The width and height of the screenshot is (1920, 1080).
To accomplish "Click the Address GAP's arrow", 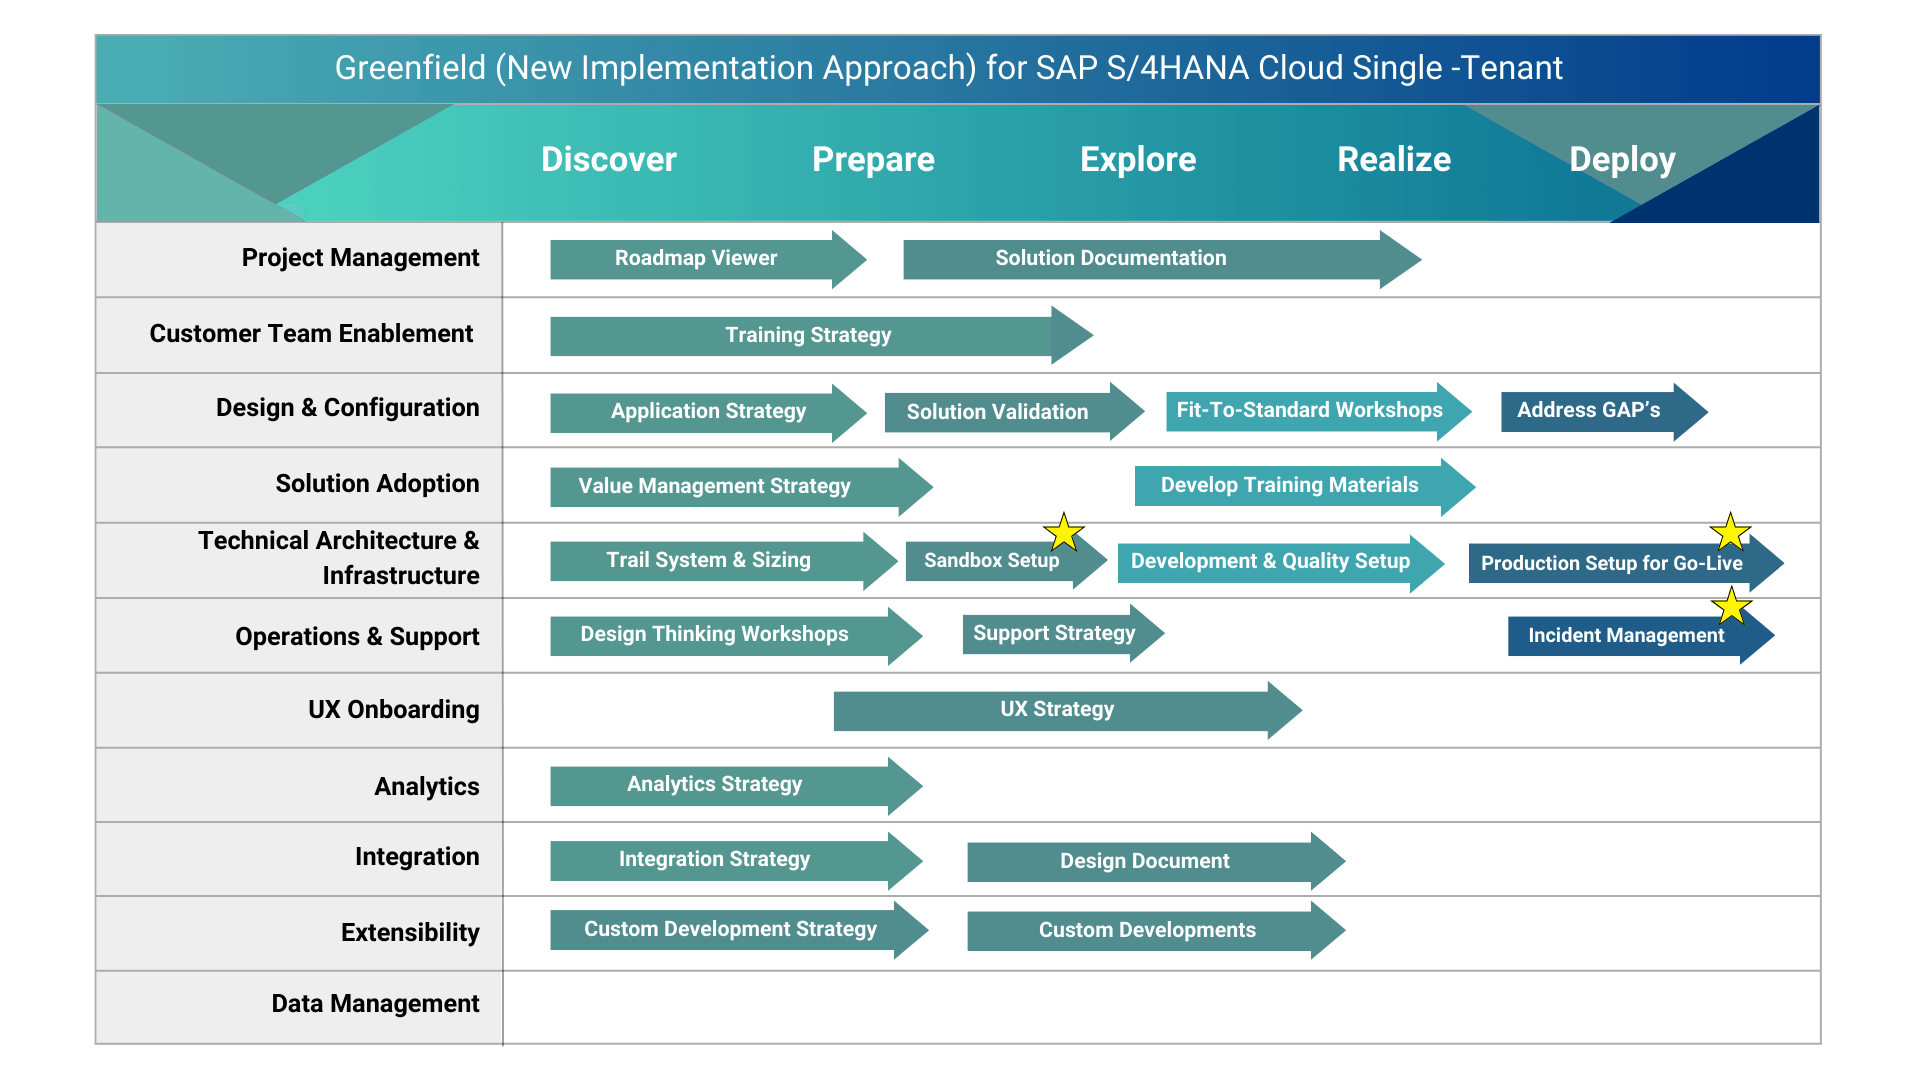I will coord(1604,411).
